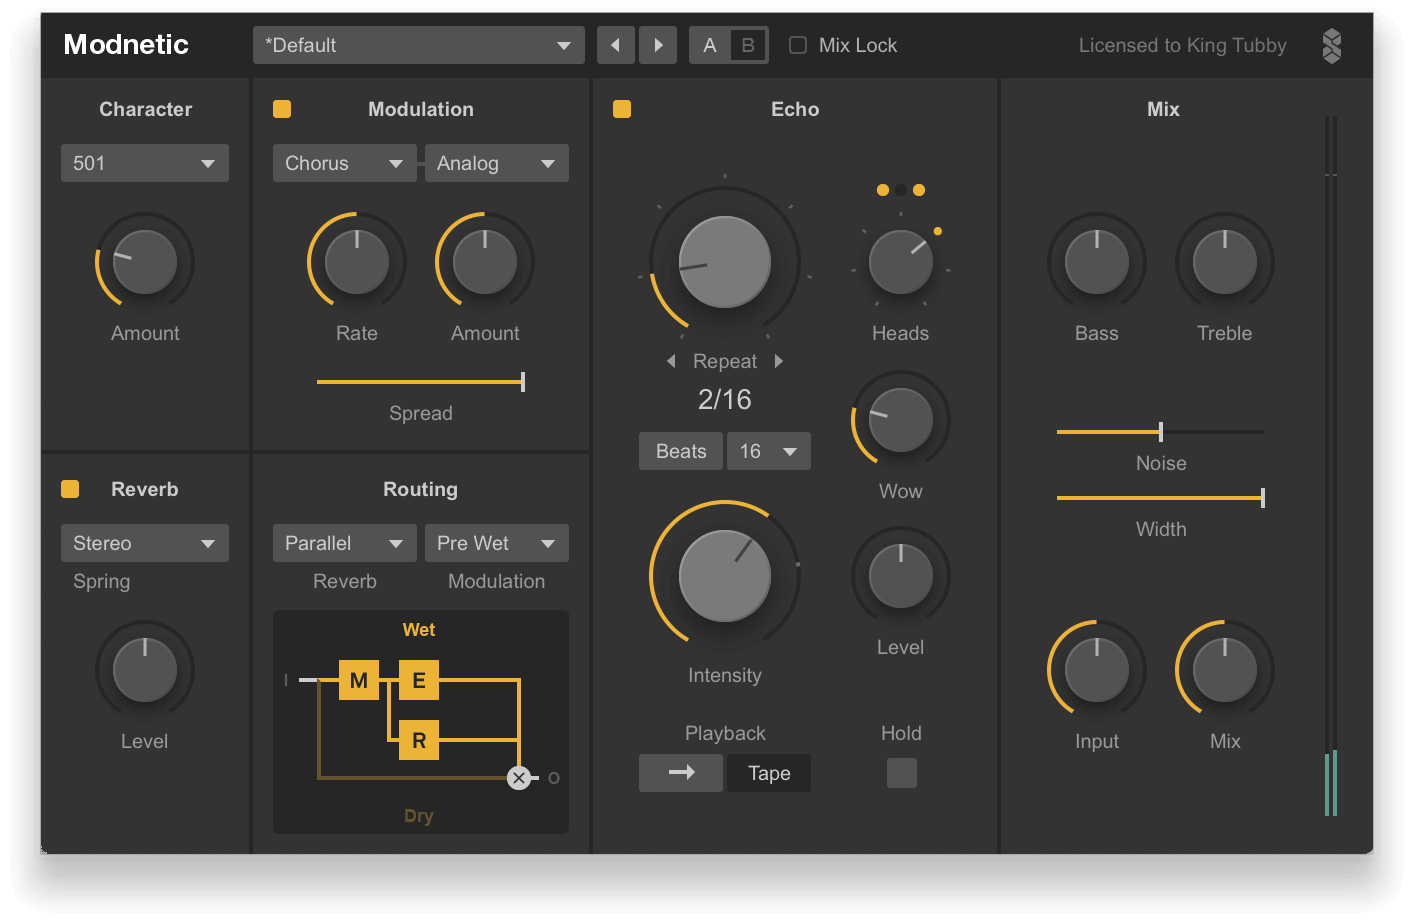Click the X reset icon in routing diagram
1414x923 pixels.
pyautogui.click(x=519, y=777)
